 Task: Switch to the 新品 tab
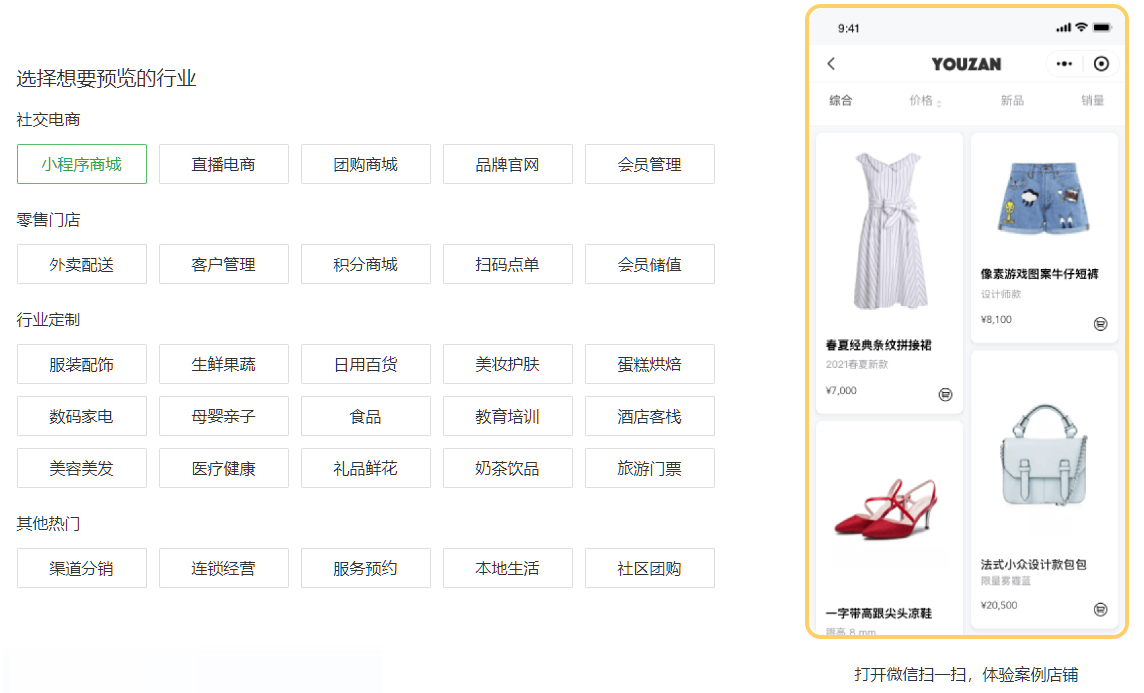coord(1012,101)
